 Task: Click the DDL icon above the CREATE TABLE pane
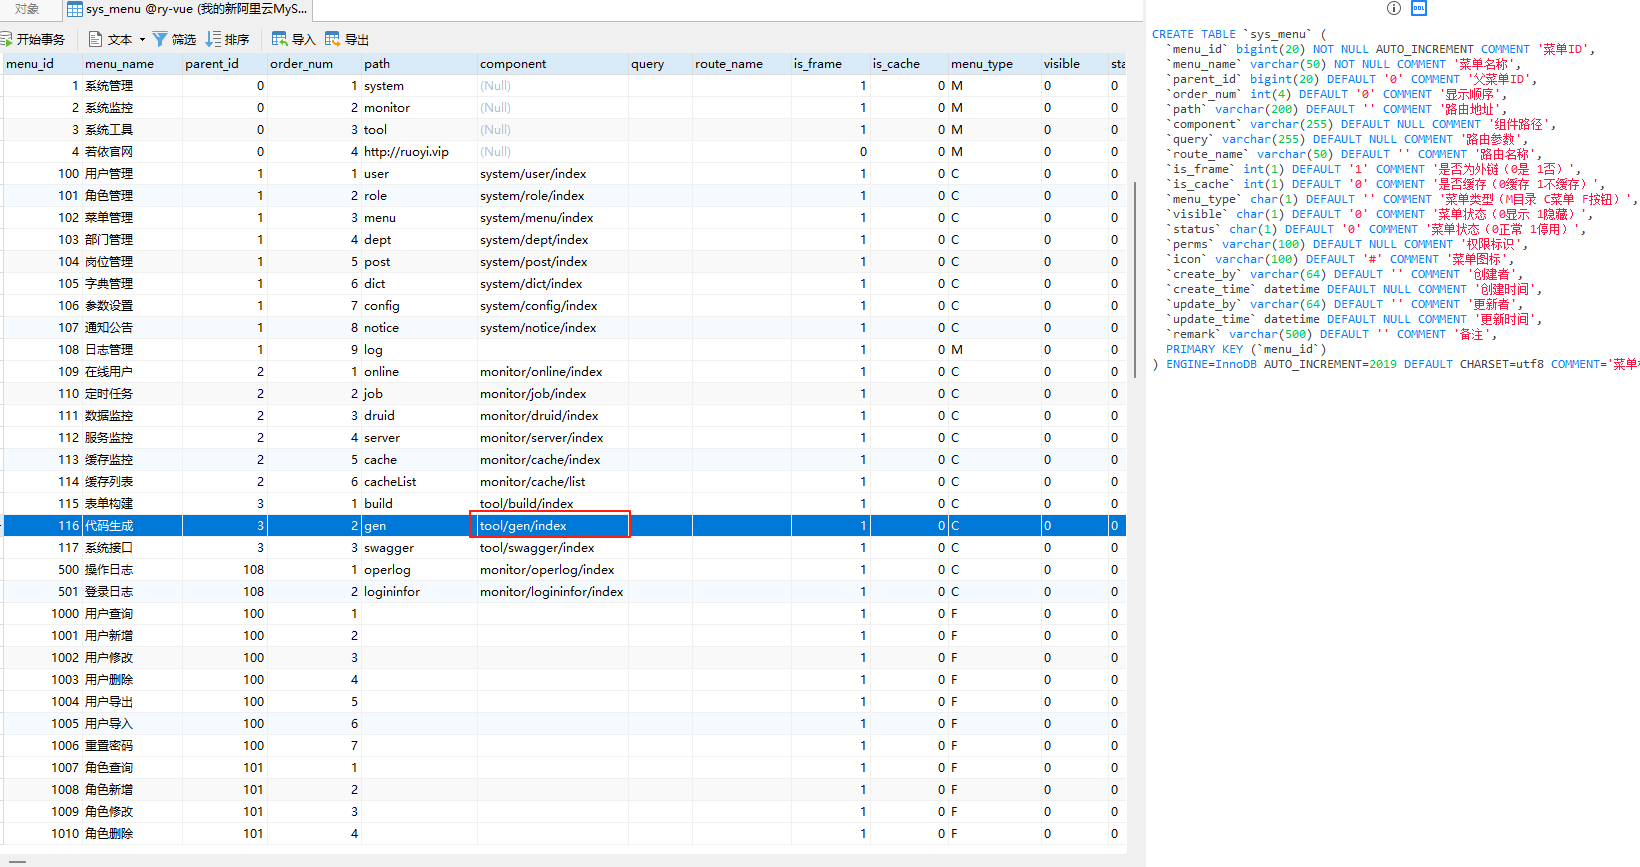(1419, 8)
